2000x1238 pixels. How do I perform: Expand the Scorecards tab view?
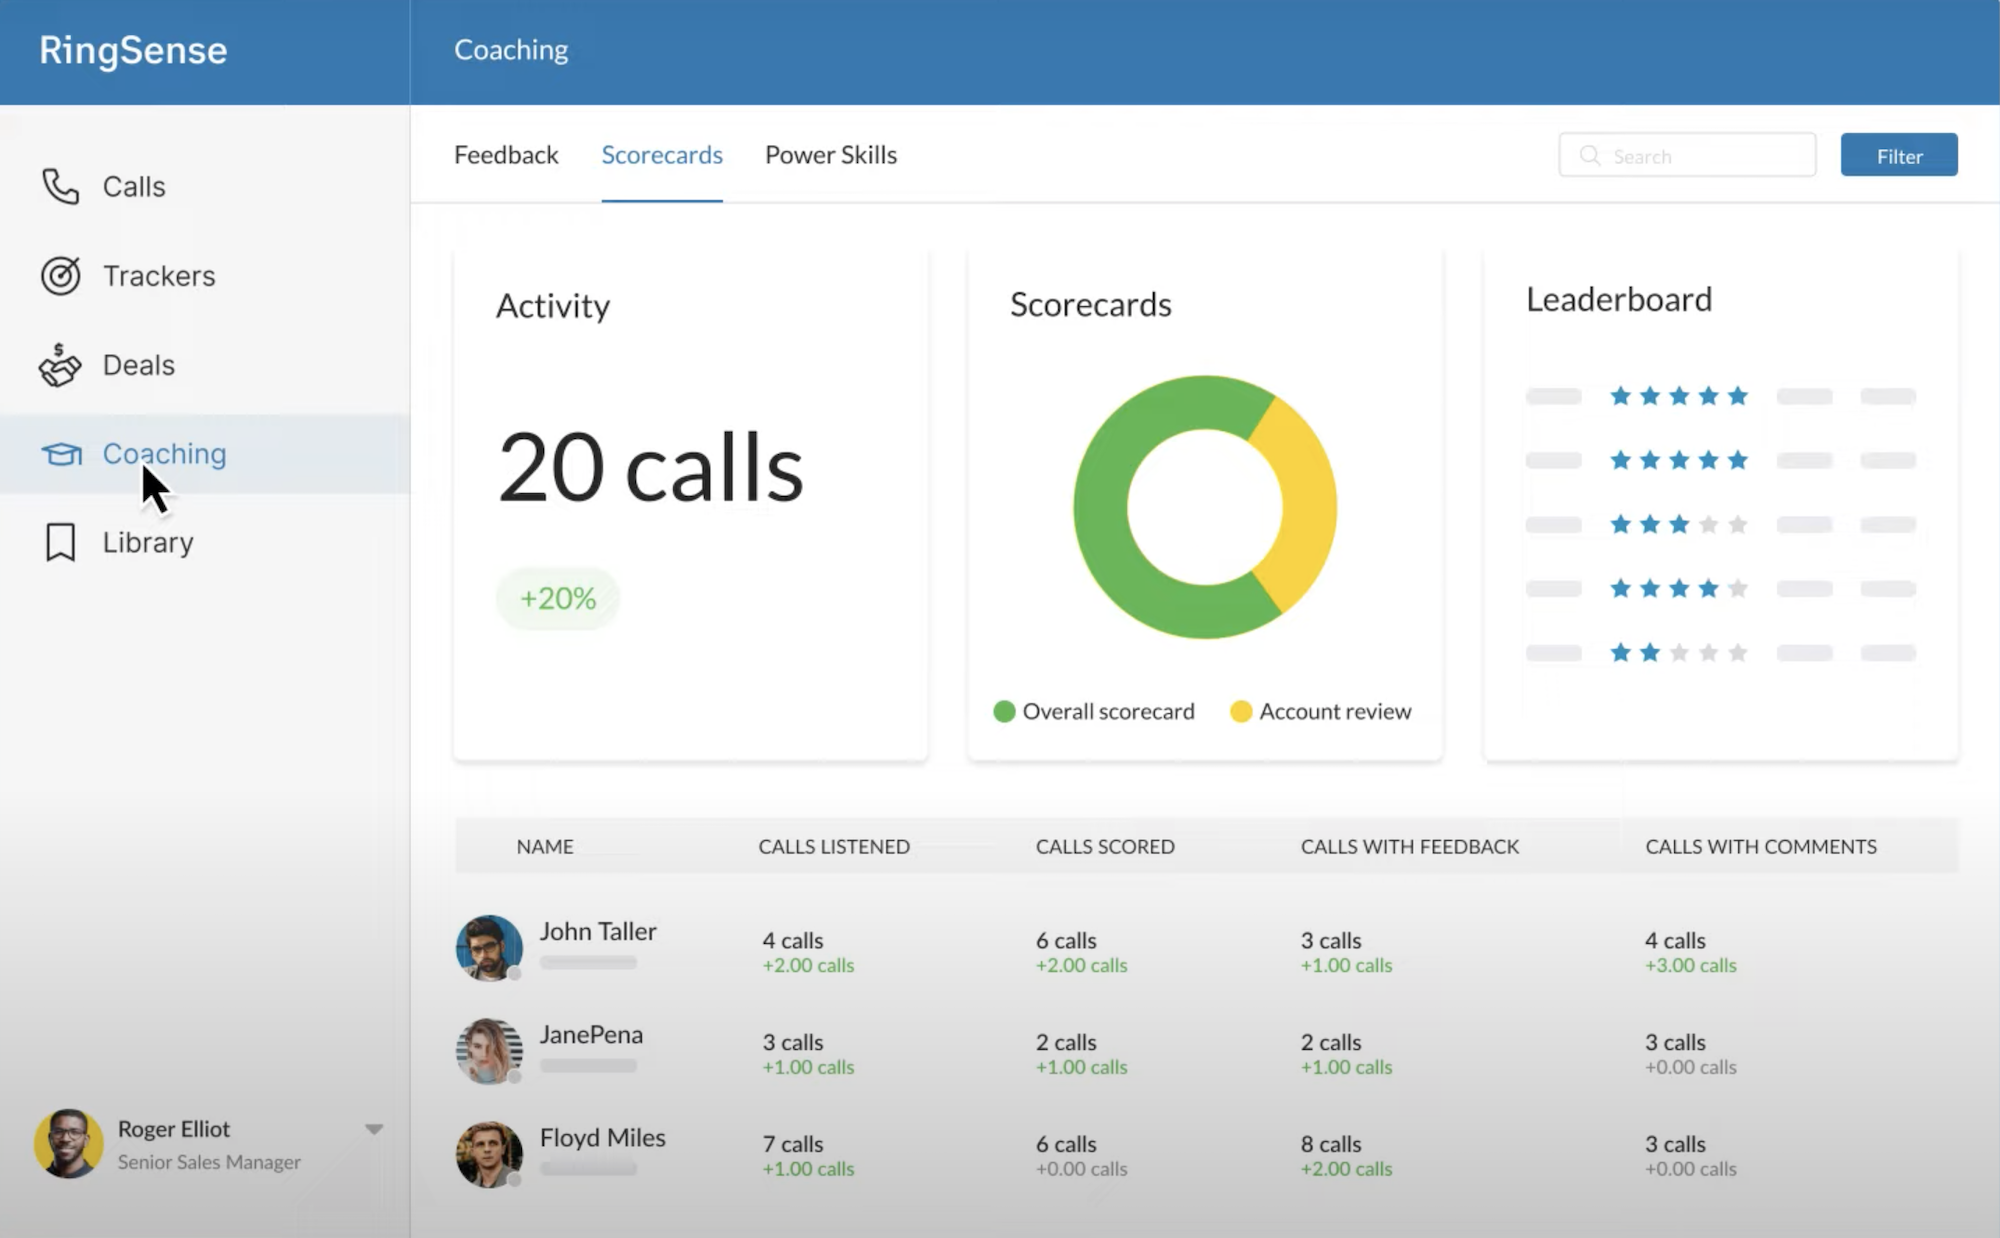pos(661,154)
